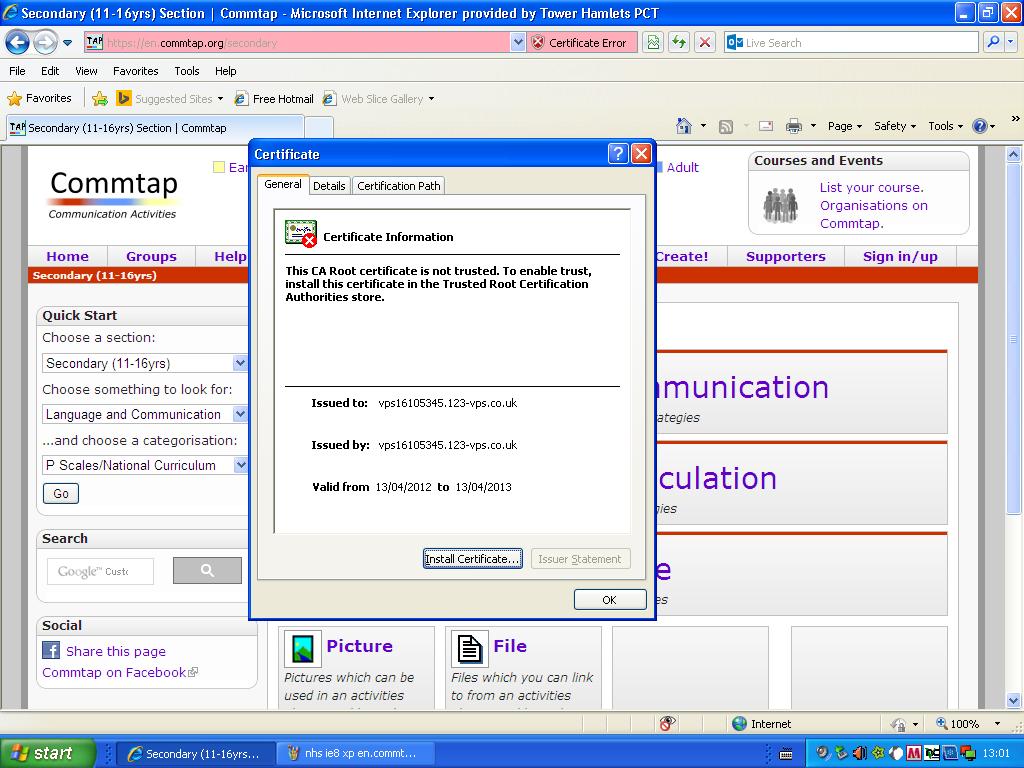Select the Secondary (11-16yrs) Section browser tab

coord(155,128)
